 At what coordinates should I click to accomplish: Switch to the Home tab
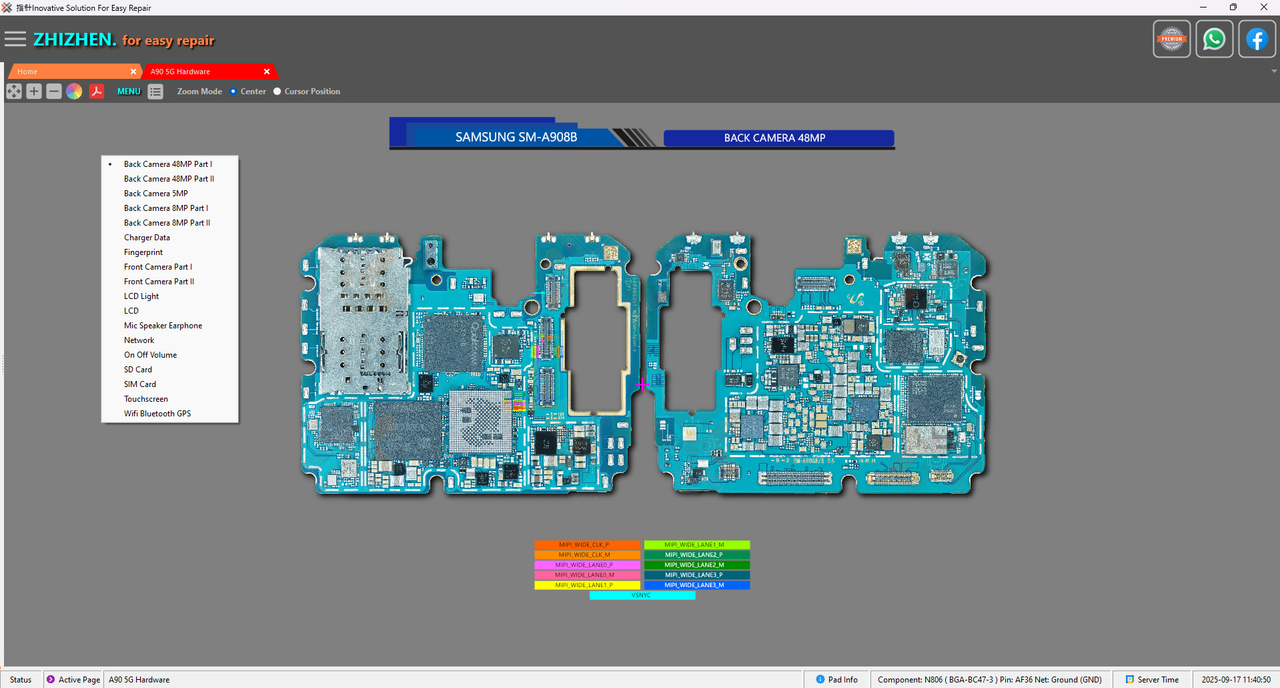coord(70,72)
